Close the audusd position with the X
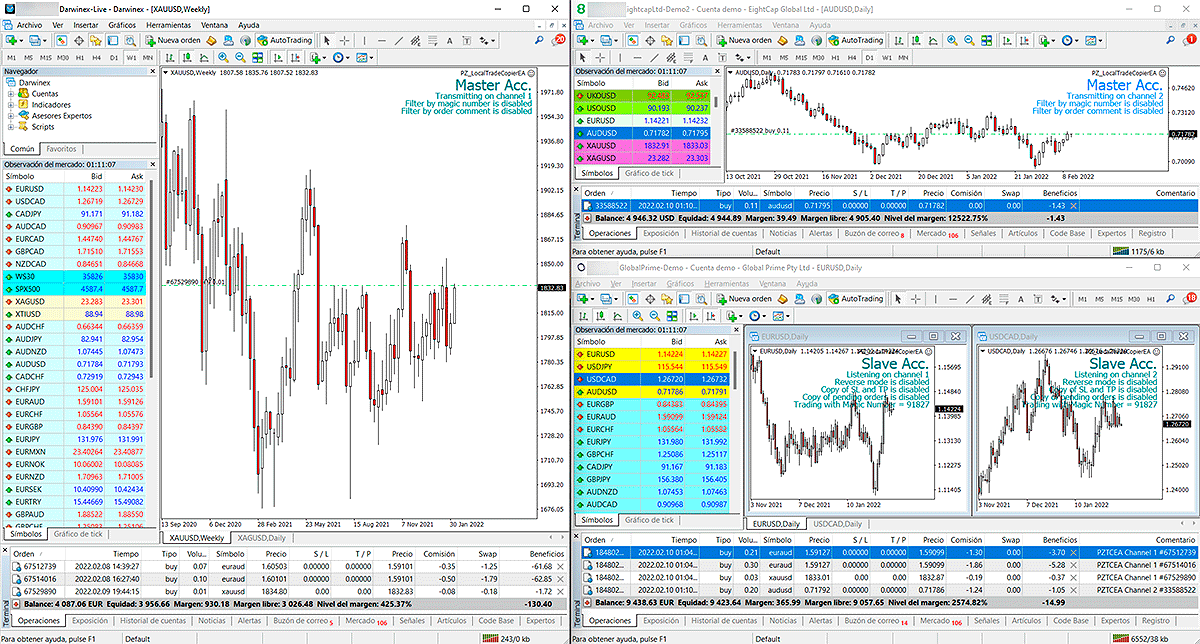1200x644 pixels. tap(1074, 205)
